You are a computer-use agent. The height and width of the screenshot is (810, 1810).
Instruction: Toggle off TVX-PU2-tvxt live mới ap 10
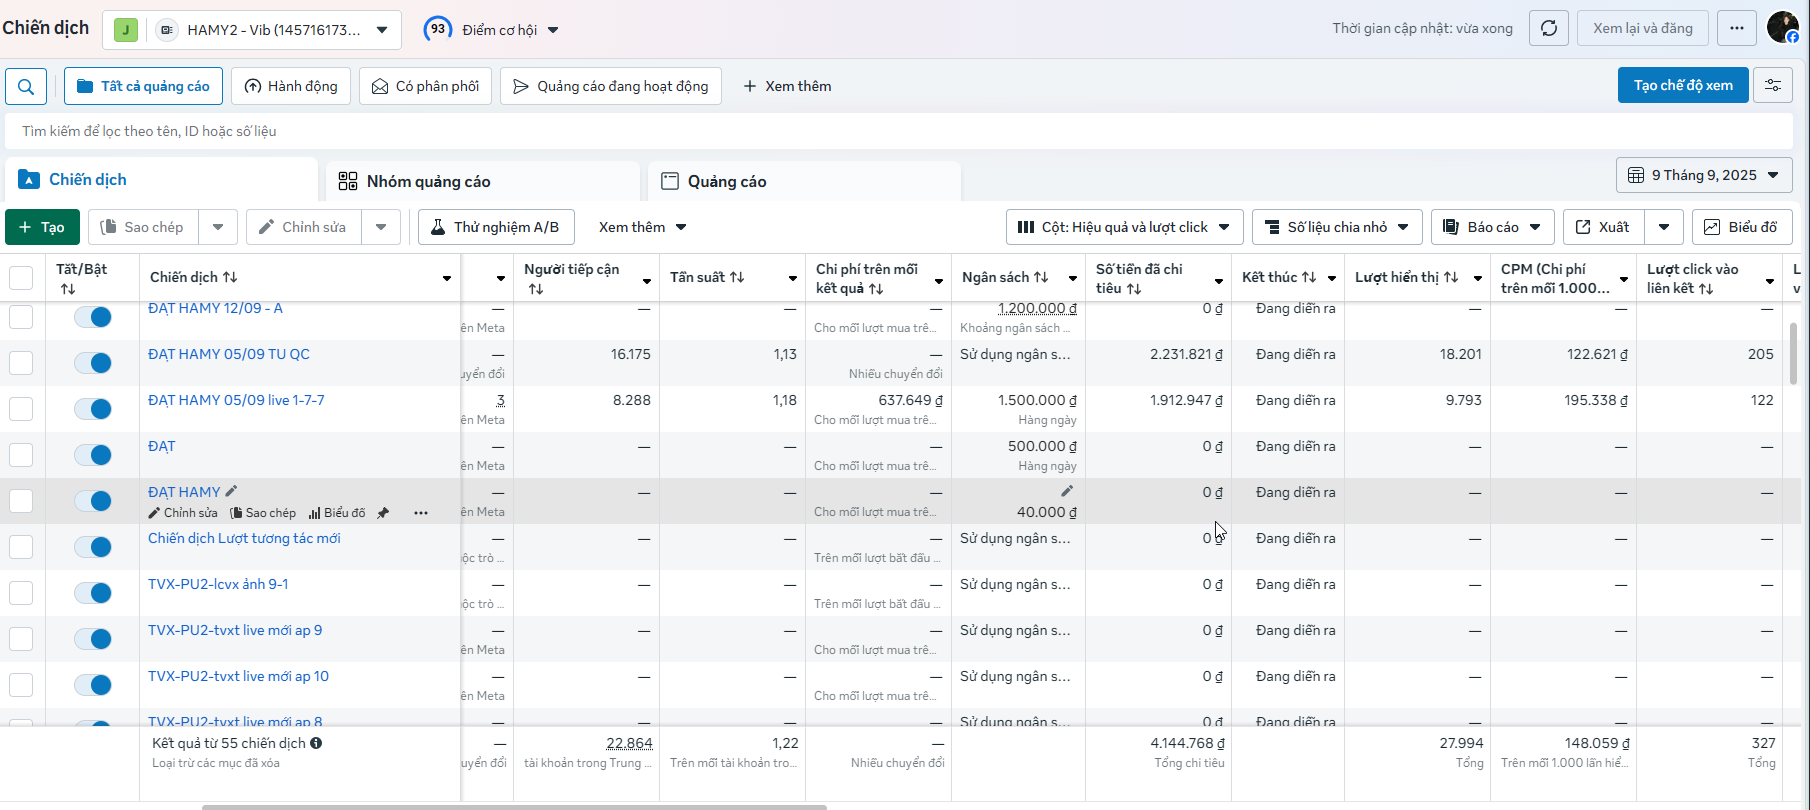tap(93, 685)
